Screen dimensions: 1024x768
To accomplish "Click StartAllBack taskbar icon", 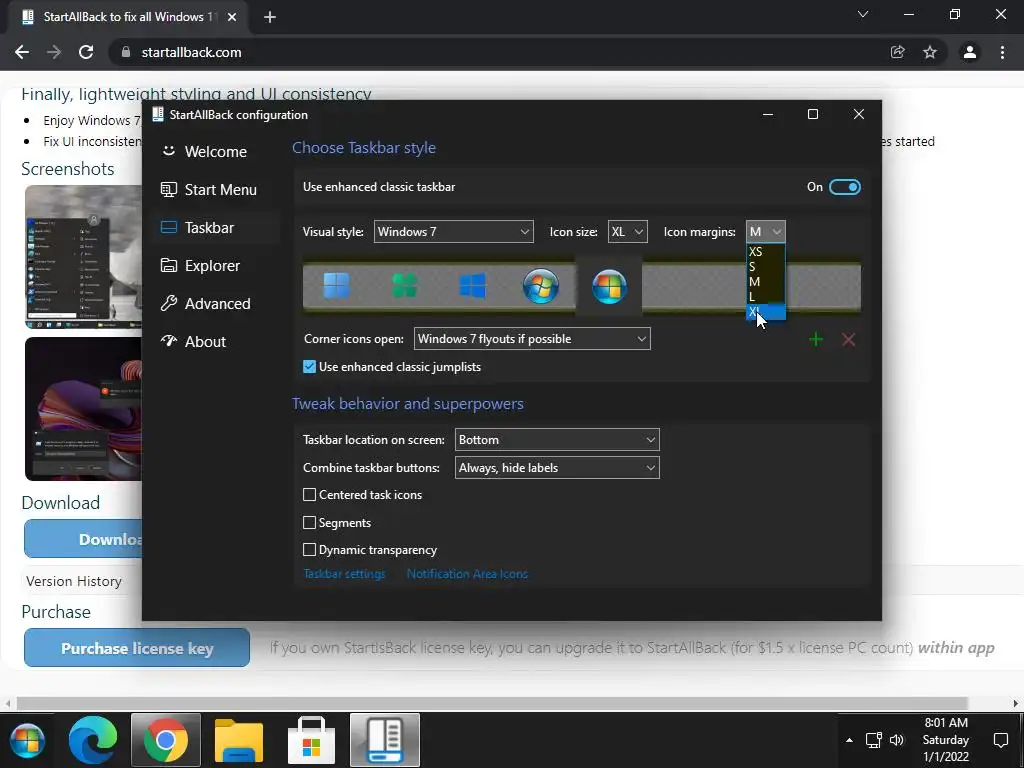I will [385, 741].
